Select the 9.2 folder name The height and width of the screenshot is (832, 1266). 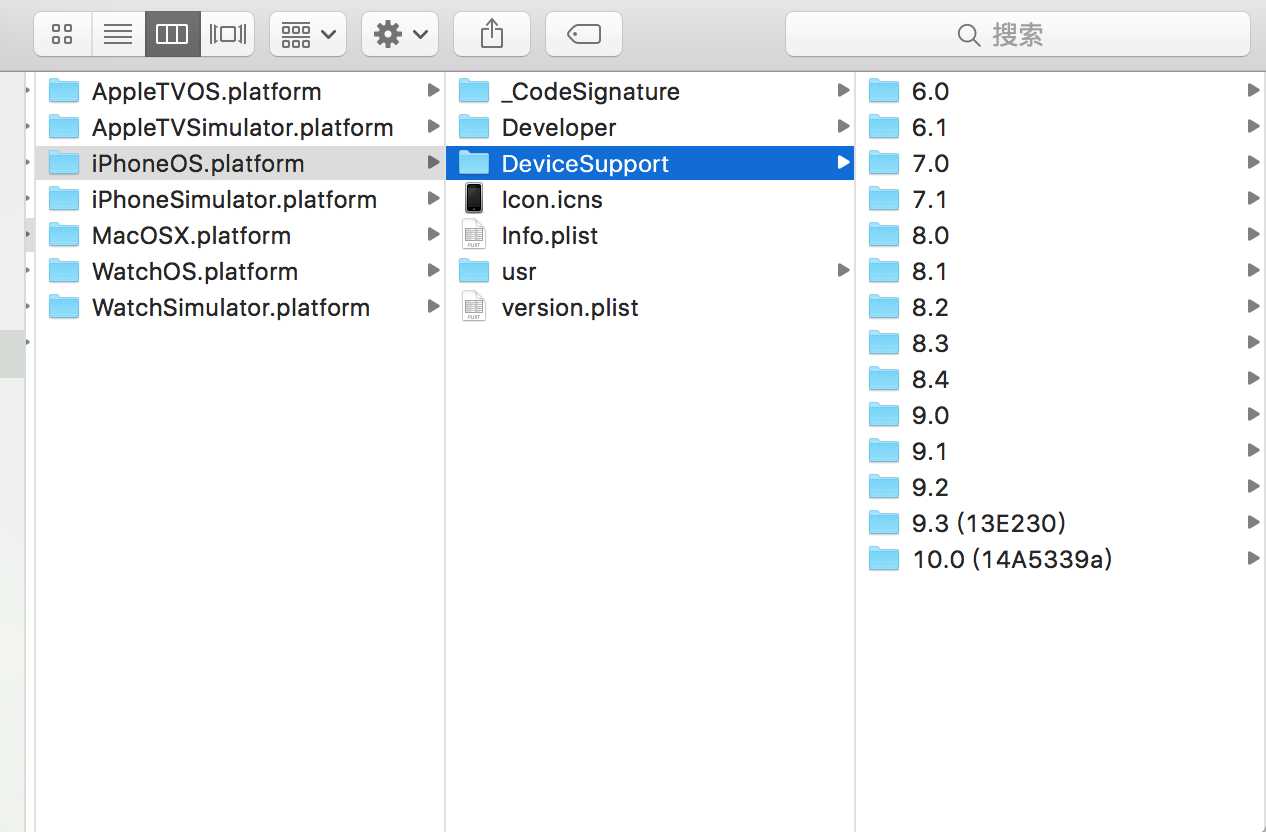930,488
